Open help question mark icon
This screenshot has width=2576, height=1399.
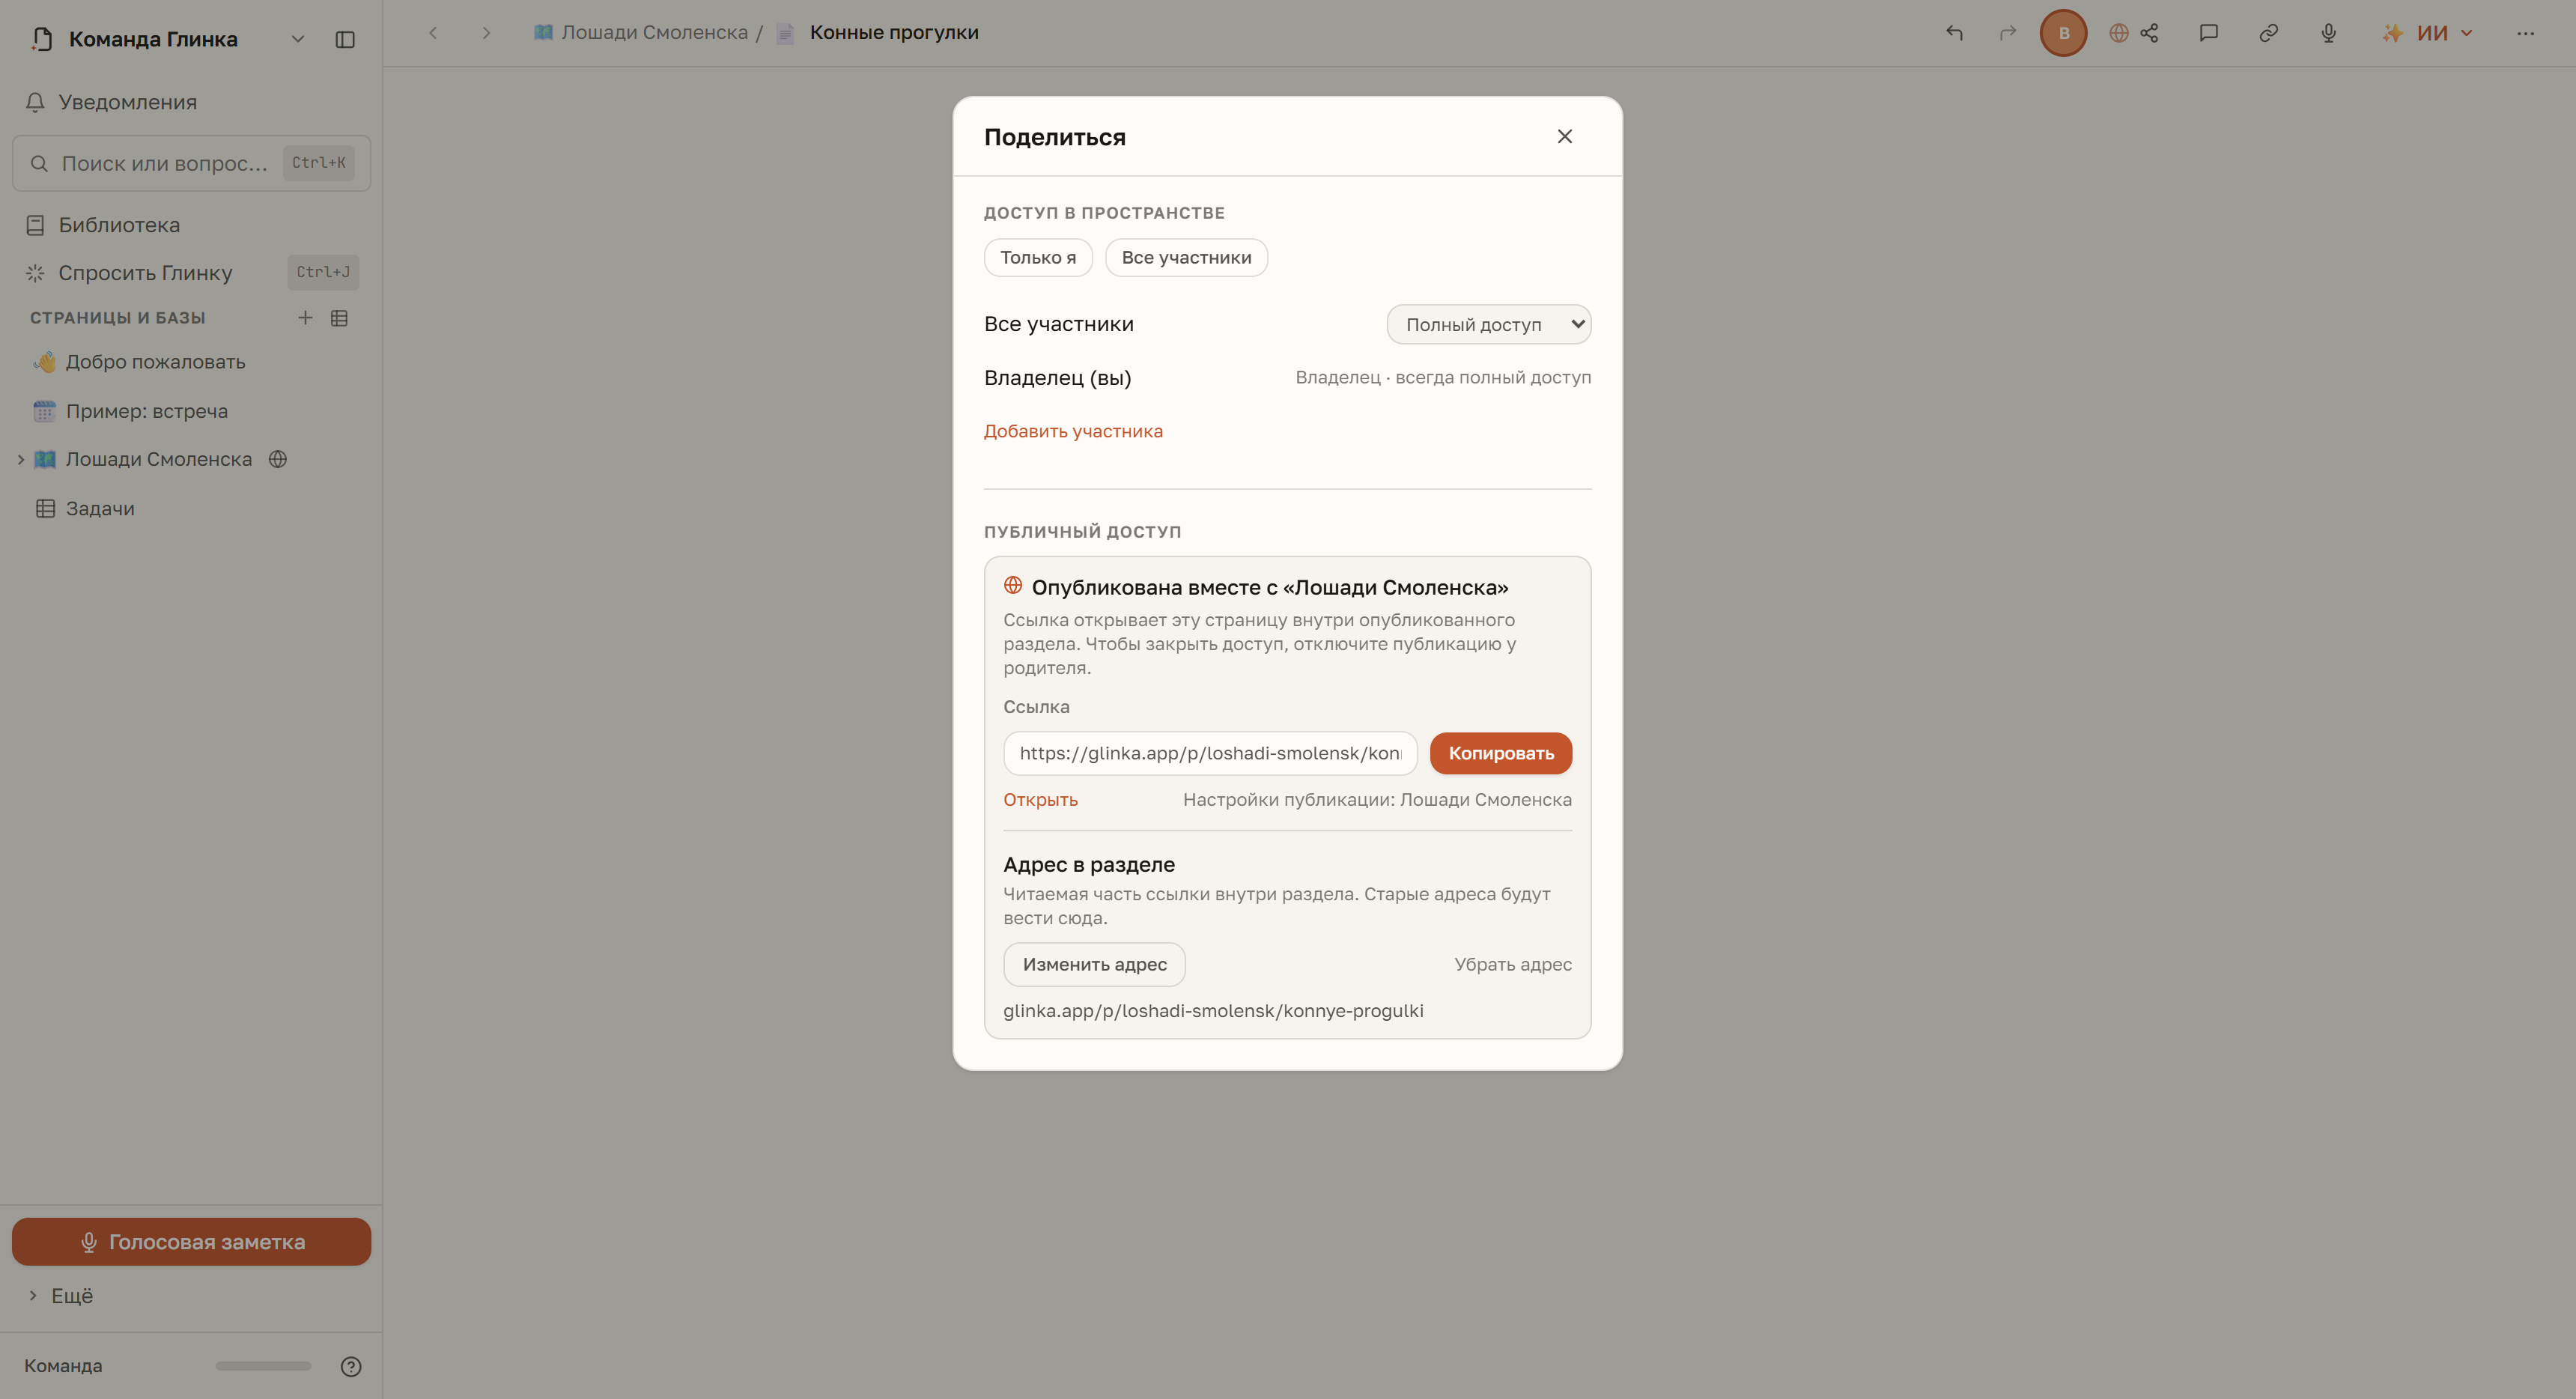tap(351, 1366)
